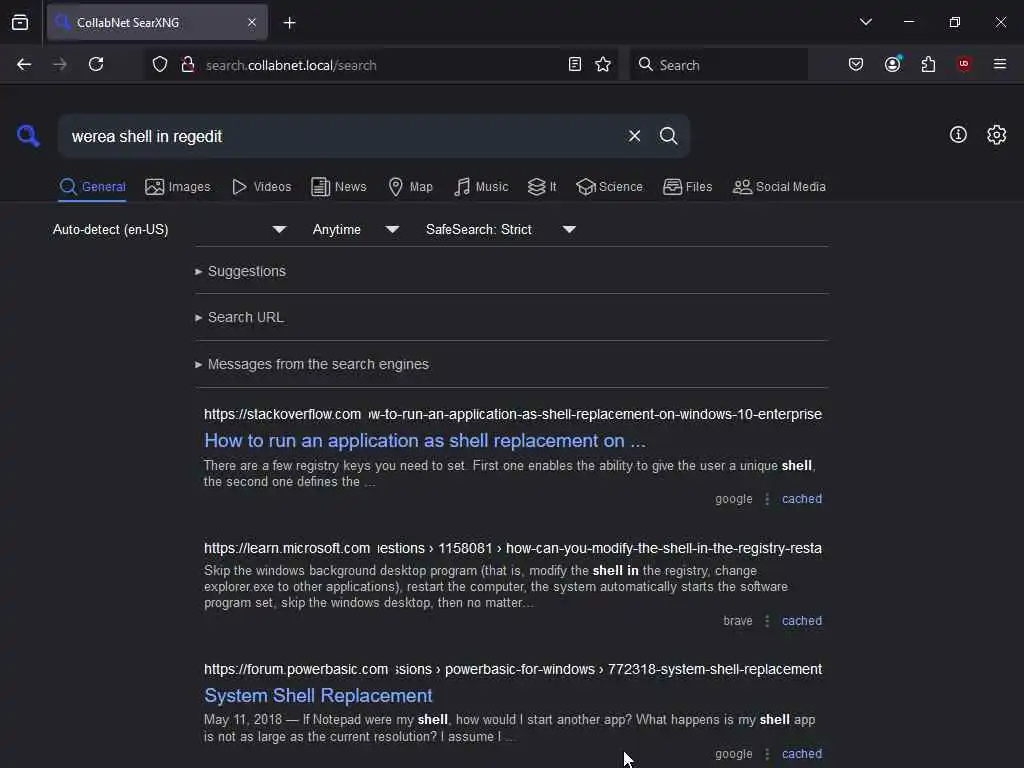Switch to Music category
This screenshot has height=768, width=1024.
481,187
